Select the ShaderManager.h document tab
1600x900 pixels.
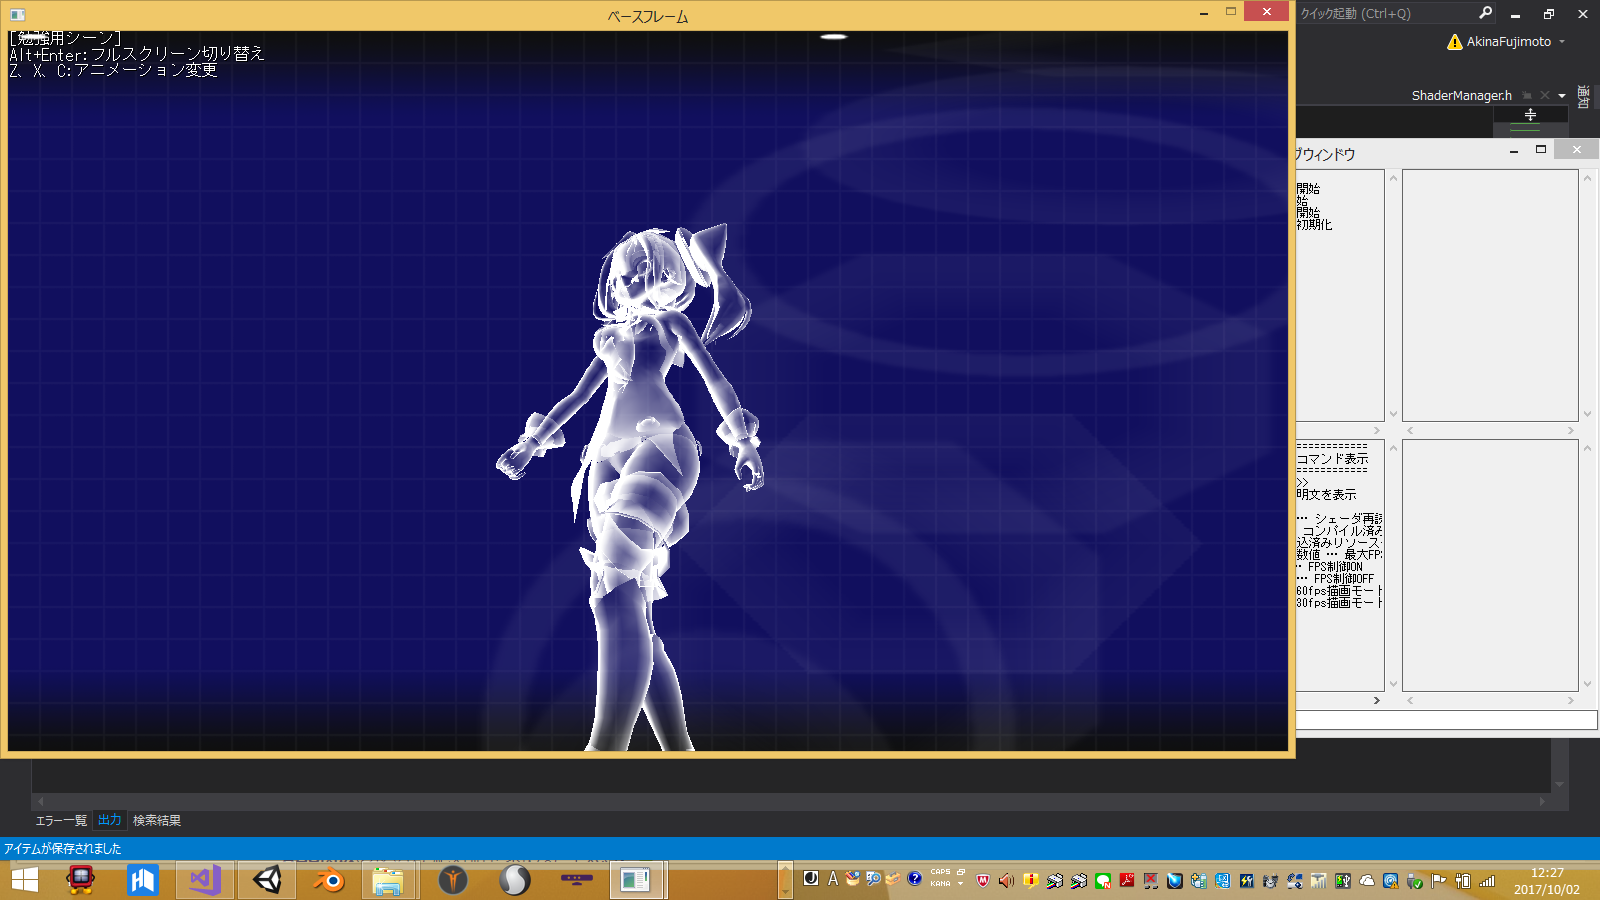pyautogui.click(x=1461, y=96)
